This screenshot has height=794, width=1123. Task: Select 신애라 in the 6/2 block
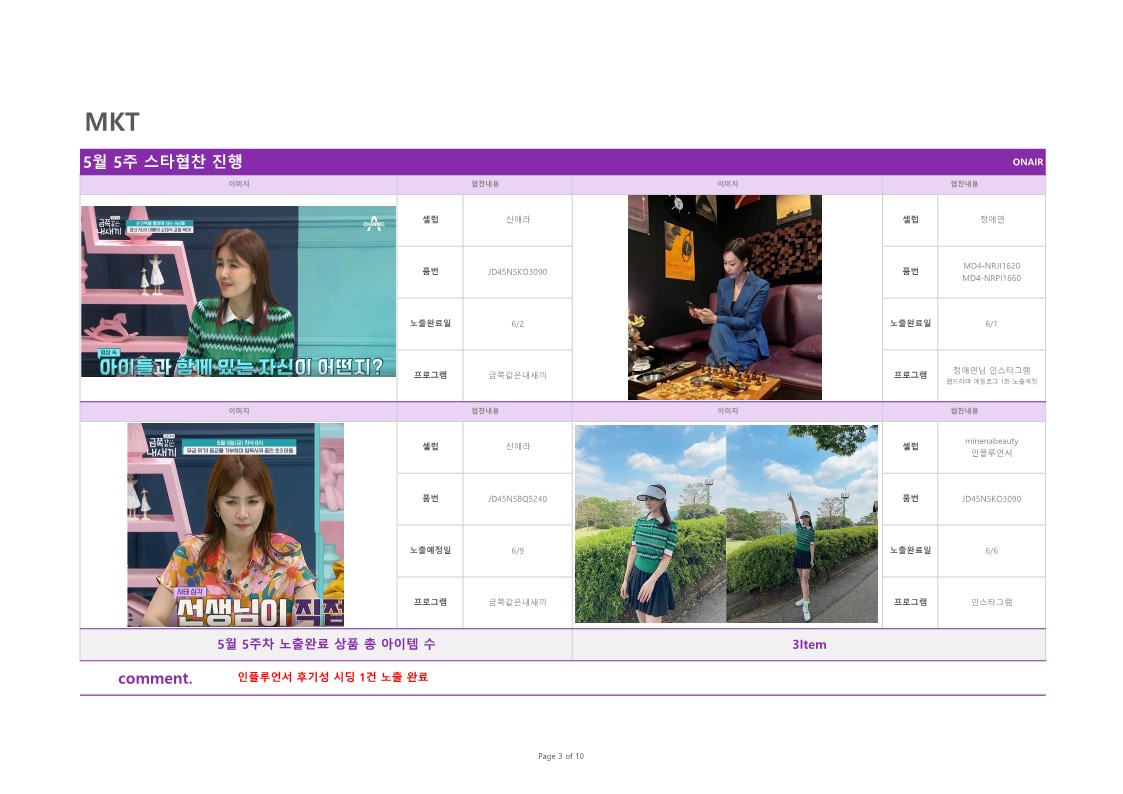(518, 220)
